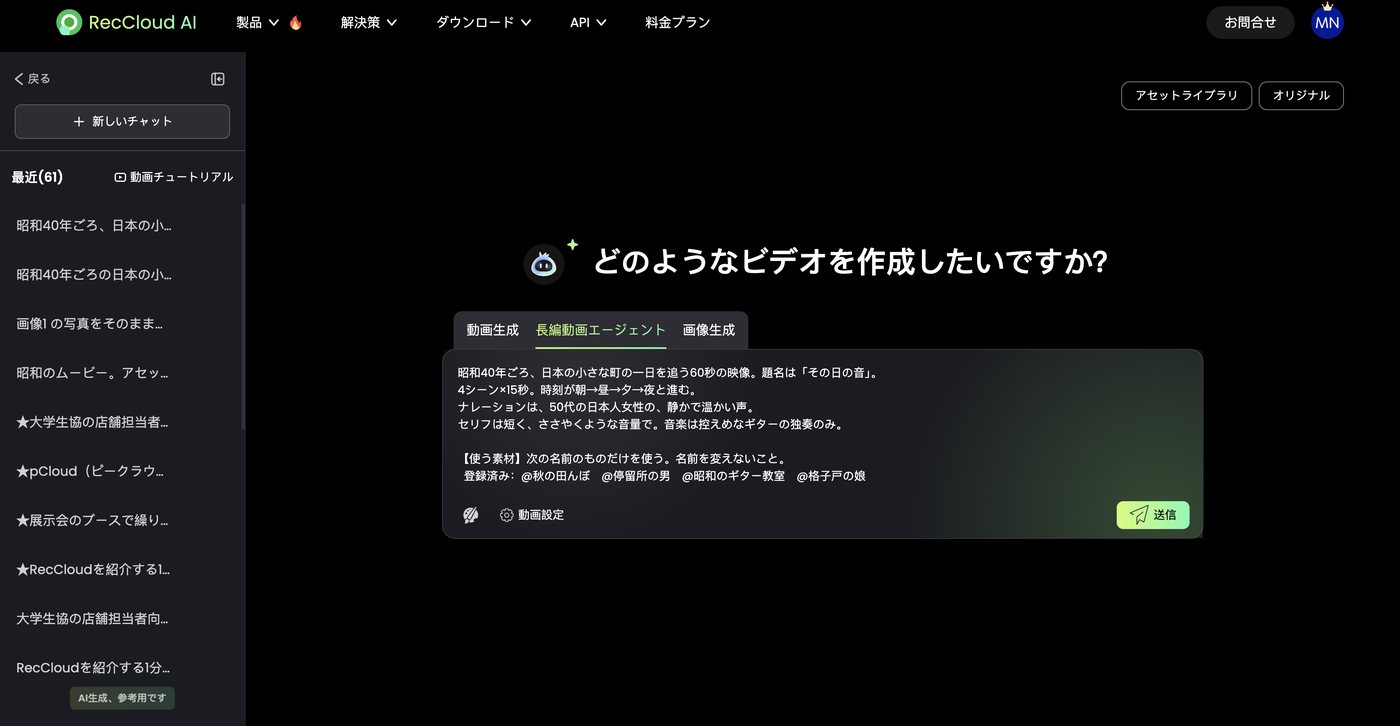
Task: Open the ダウンロード dropdown
Action: pos(484,22)
